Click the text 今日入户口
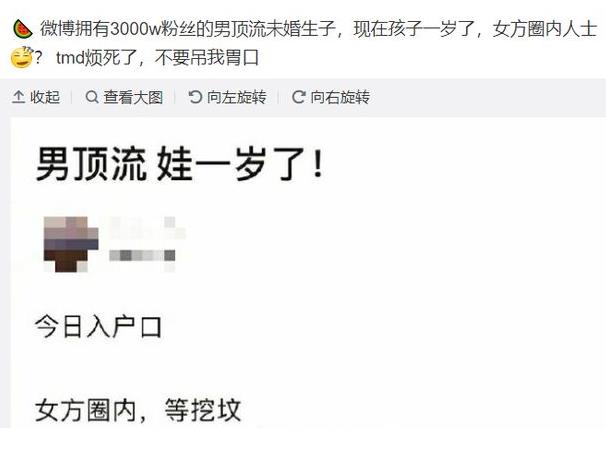The height and width of the screenshot is (455, 606). click(98, 327)
